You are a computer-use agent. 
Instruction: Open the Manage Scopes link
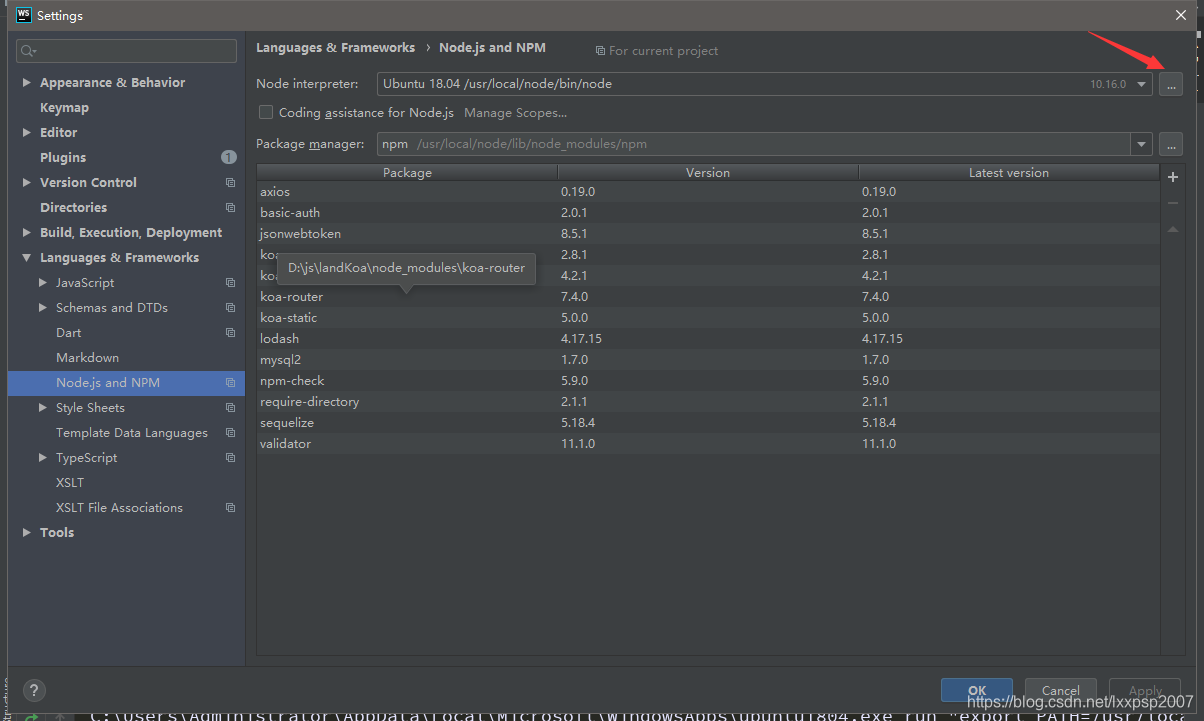click(515, 113)
